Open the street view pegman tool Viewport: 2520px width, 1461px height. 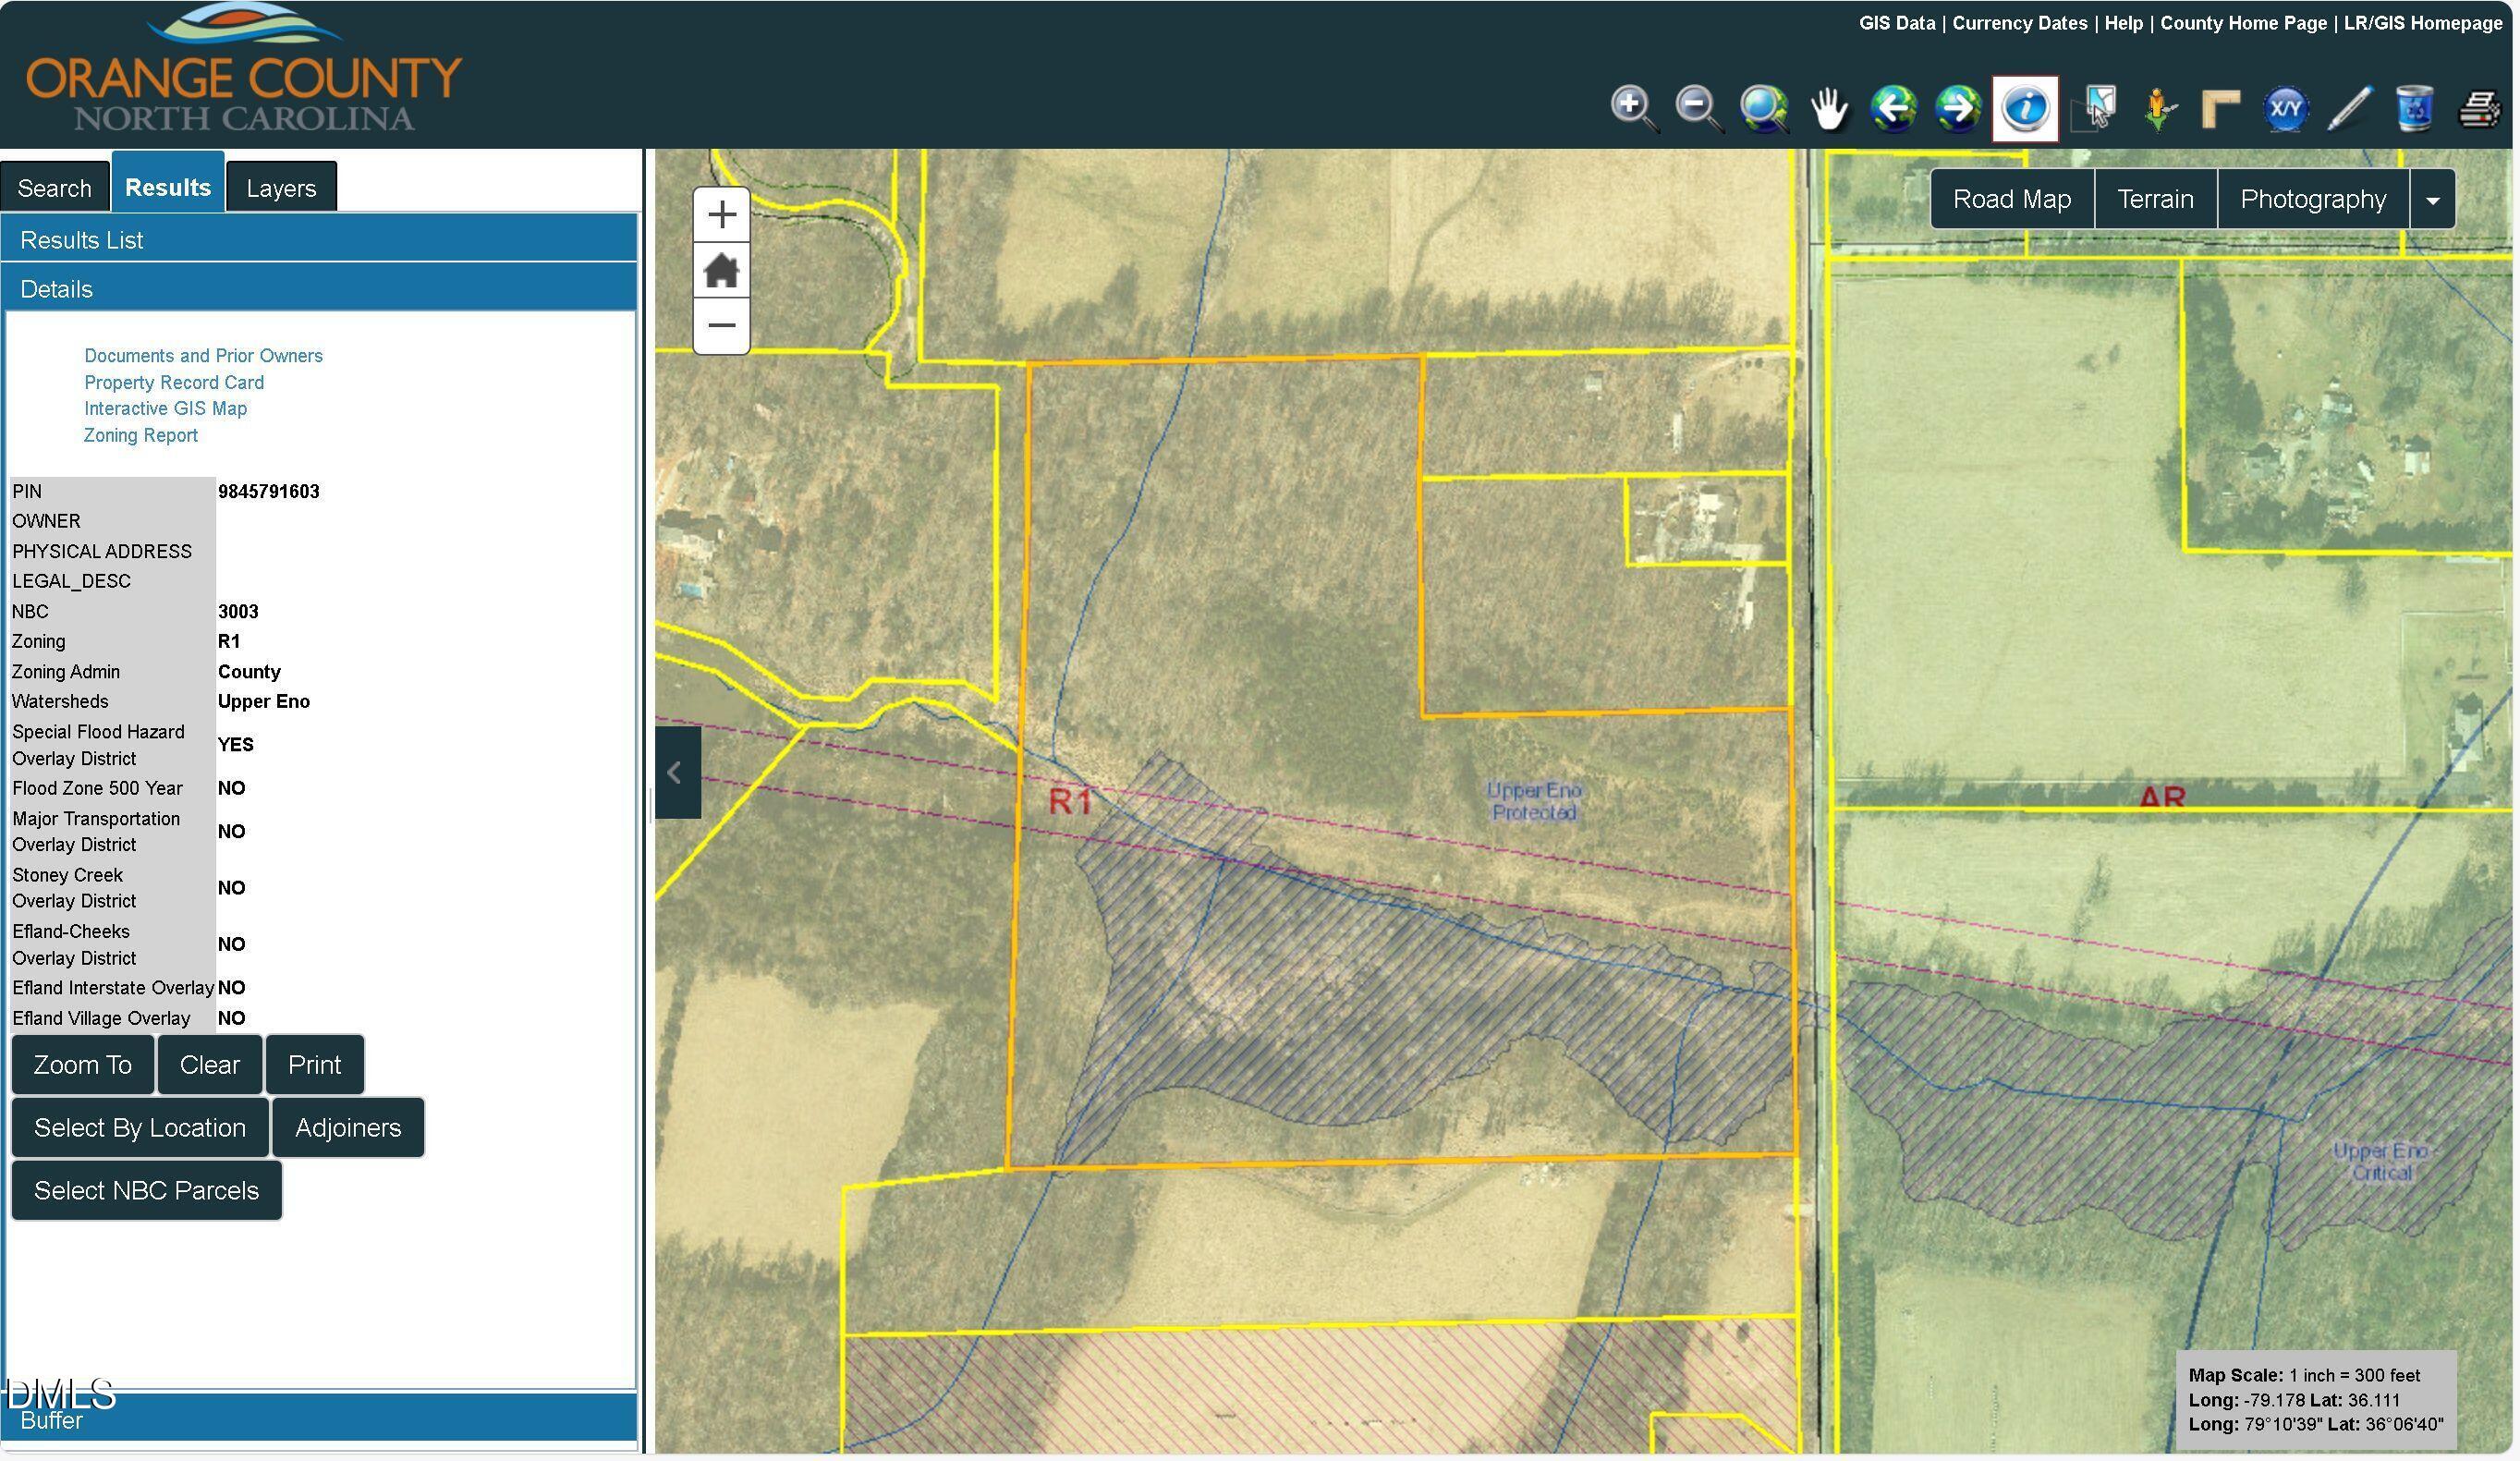click(2159, 108)
